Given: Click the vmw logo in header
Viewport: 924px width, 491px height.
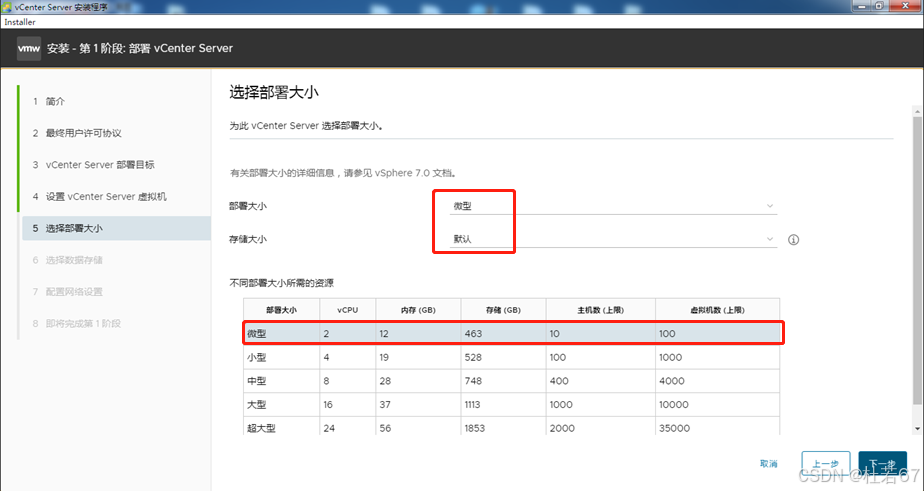Looking at the screenshot, I should click(x=29, y=48).
